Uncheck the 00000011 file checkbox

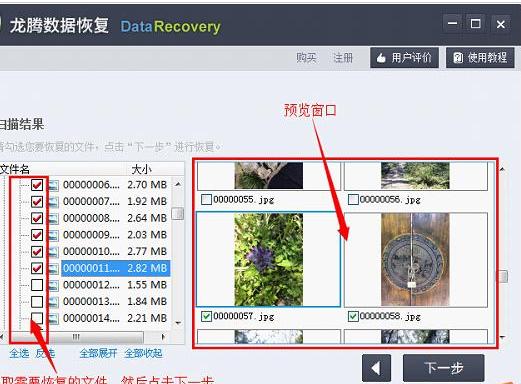[x=37, y=268]
